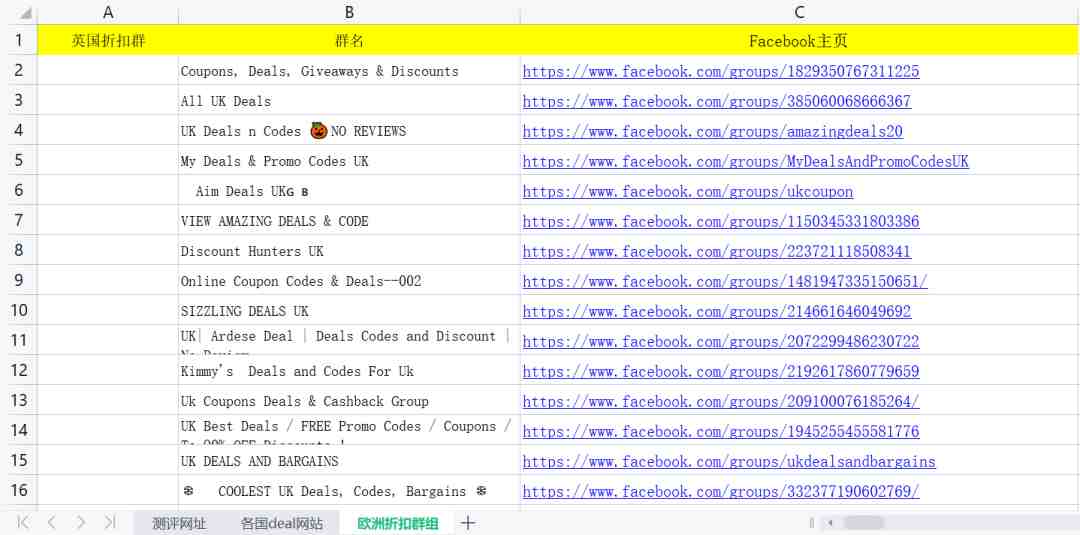Click horizontal scrollbar left arrow

click(831, 523)
